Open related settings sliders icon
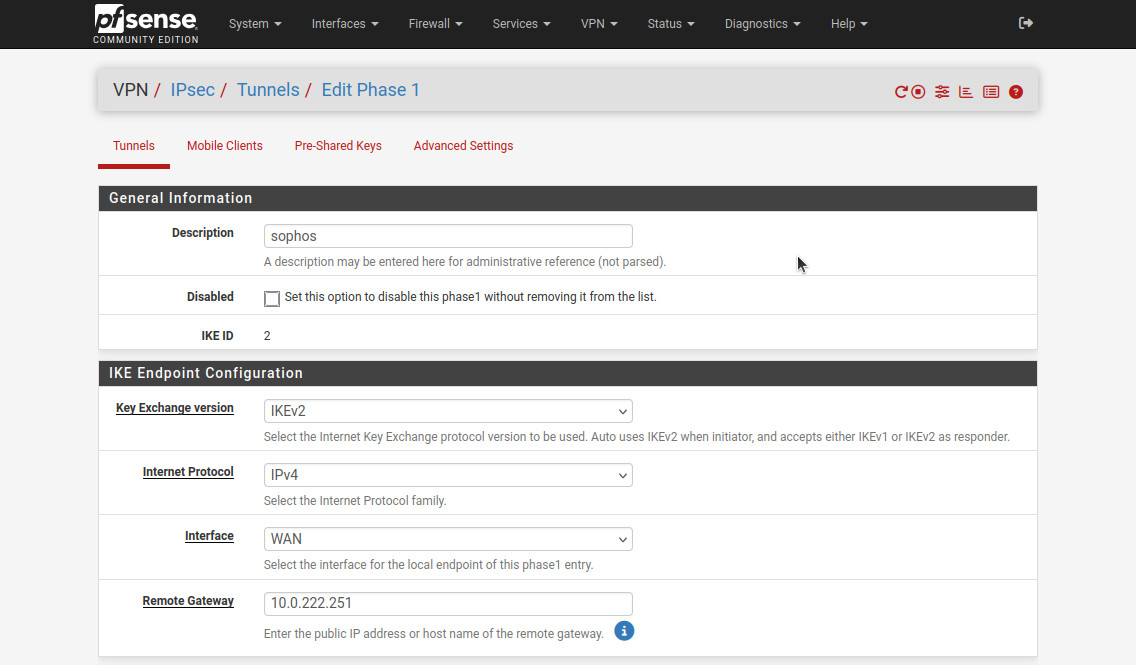Image resolution: width=1136 pixels, height=665 pixels. [x=942, y=92]
